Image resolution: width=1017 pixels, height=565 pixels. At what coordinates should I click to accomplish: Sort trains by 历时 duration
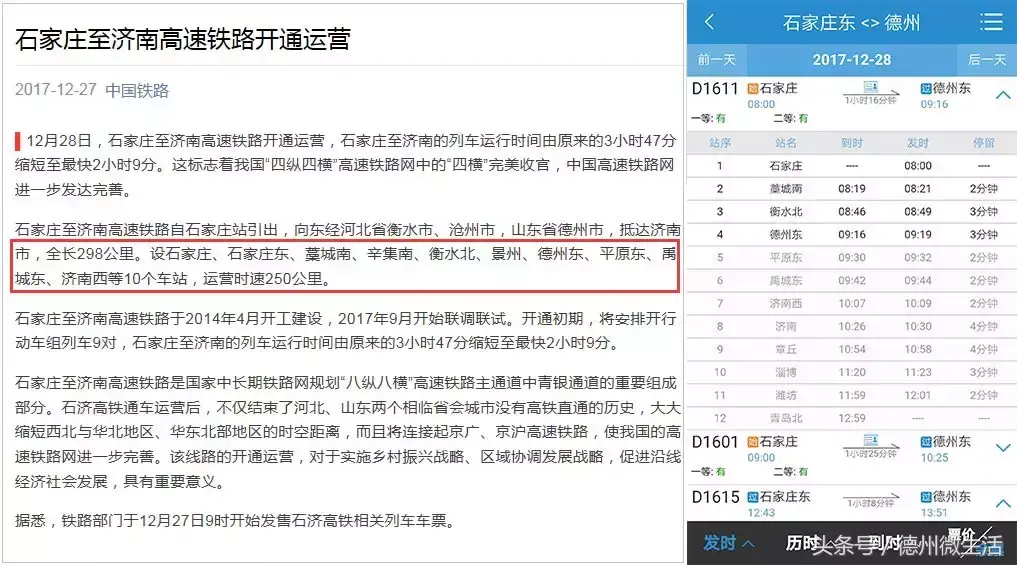803,543
